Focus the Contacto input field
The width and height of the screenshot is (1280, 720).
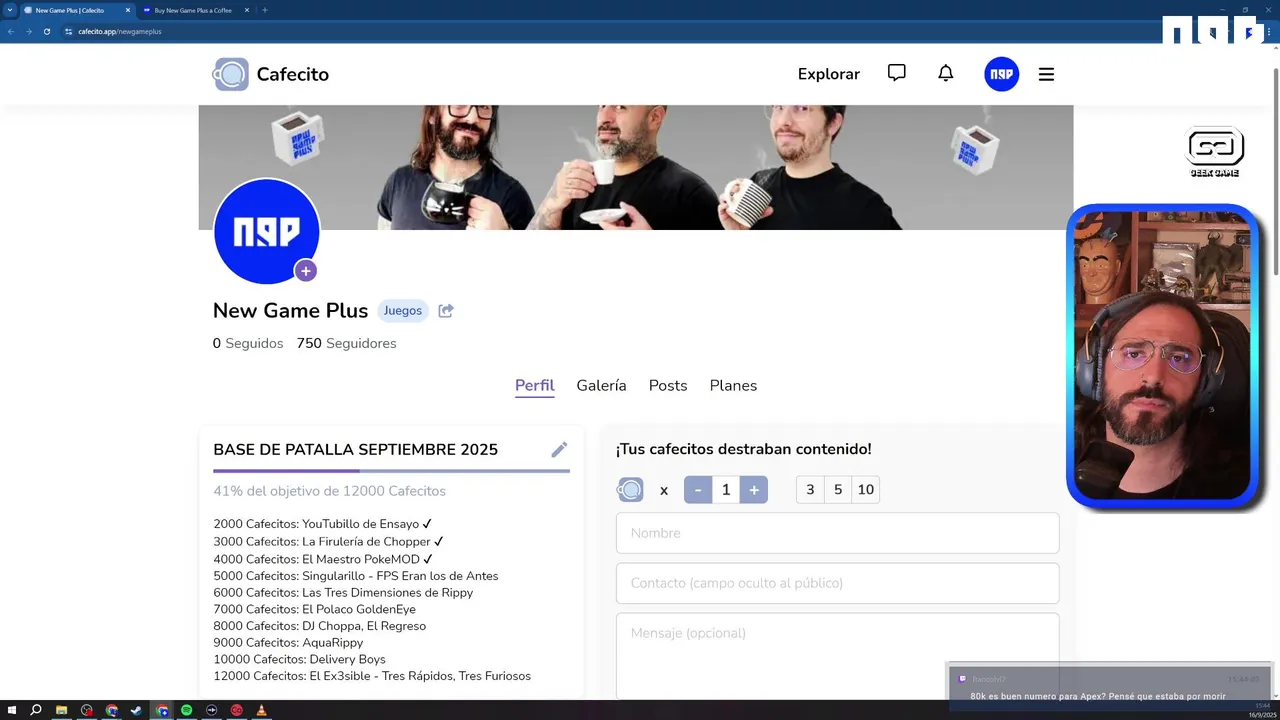coord(837,583)
